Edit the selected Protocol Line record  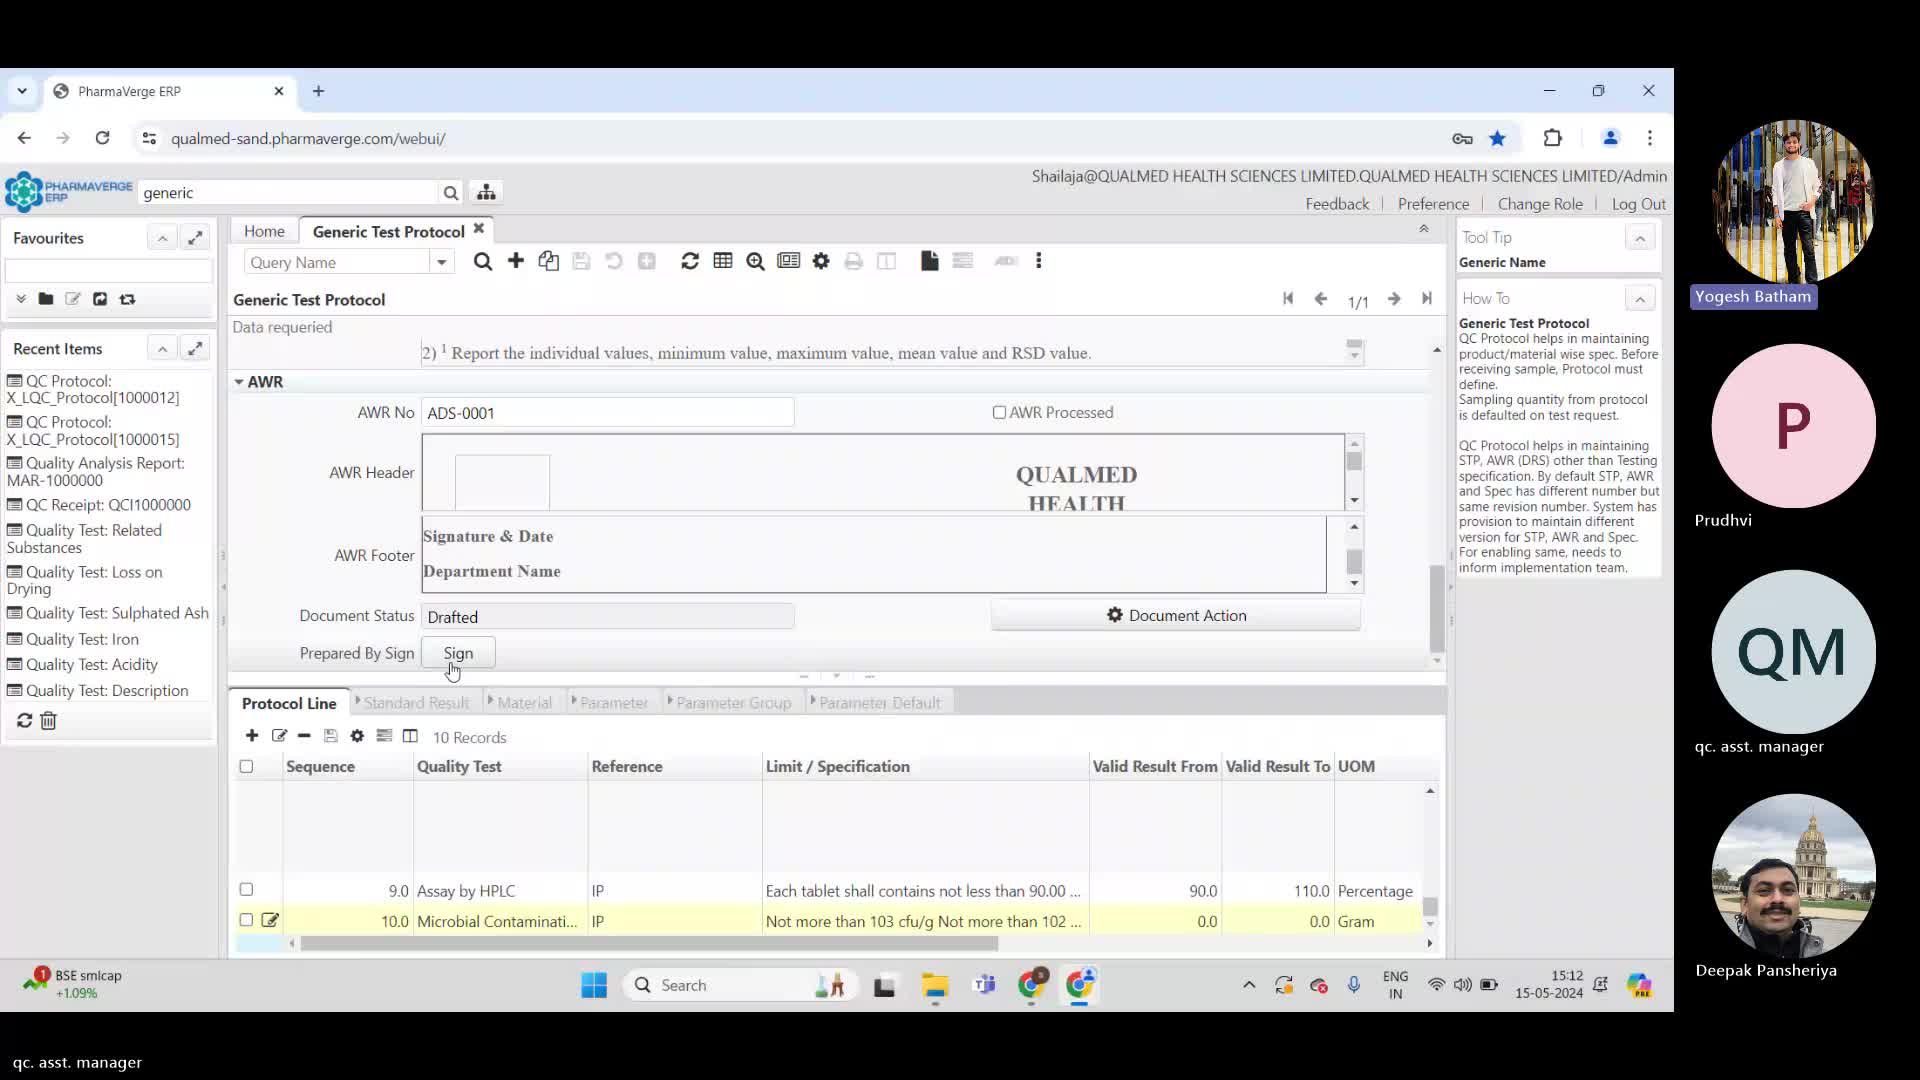(279, 736)
